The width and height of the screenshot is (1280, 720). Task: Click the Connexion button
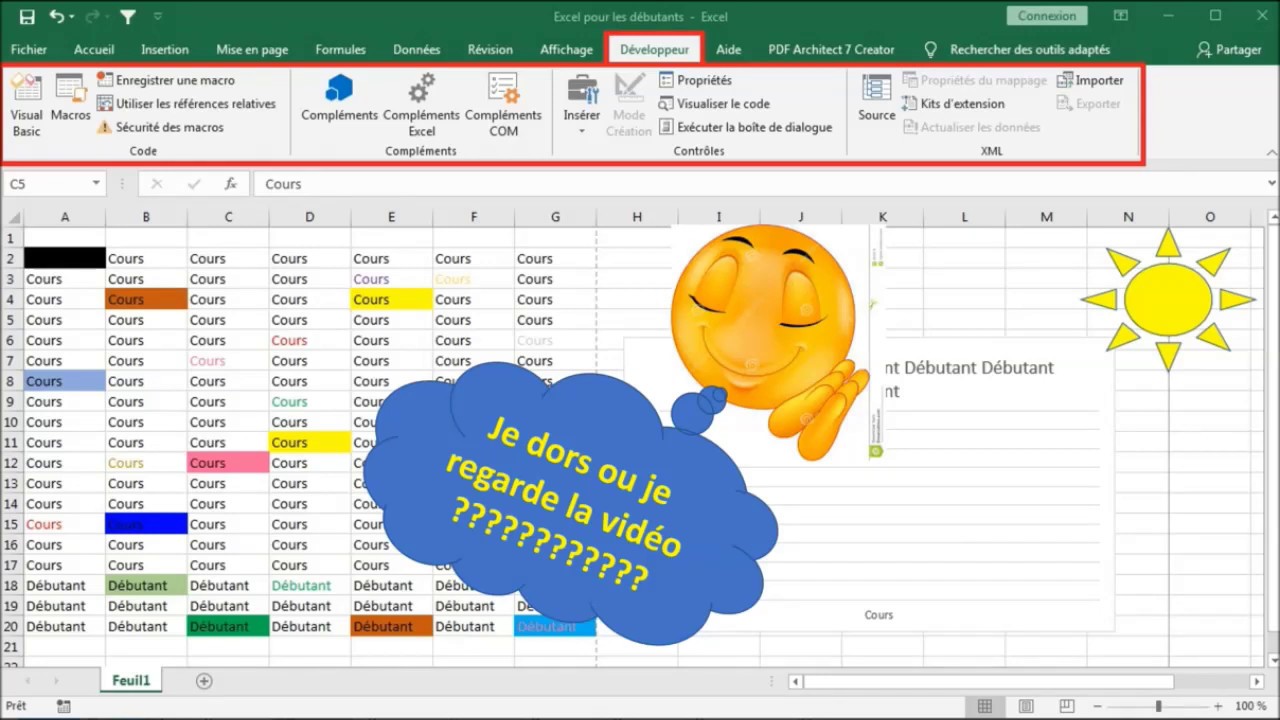click(1047, 16)
